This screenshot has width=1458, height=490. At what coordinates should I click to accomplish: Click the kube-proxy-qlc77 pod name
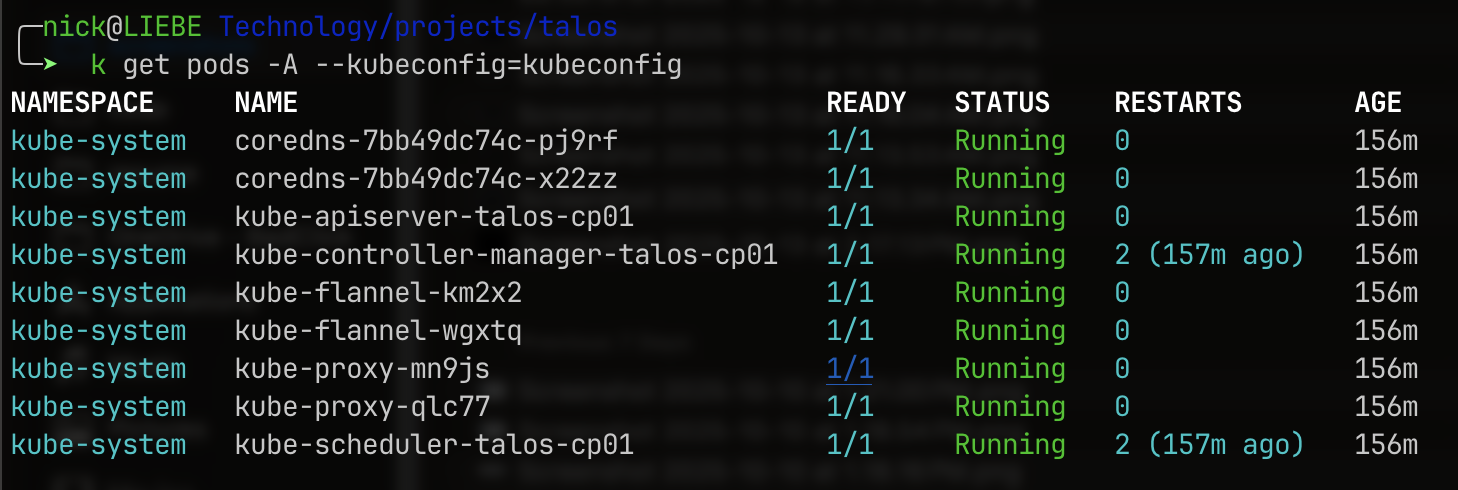click(362, 407)
